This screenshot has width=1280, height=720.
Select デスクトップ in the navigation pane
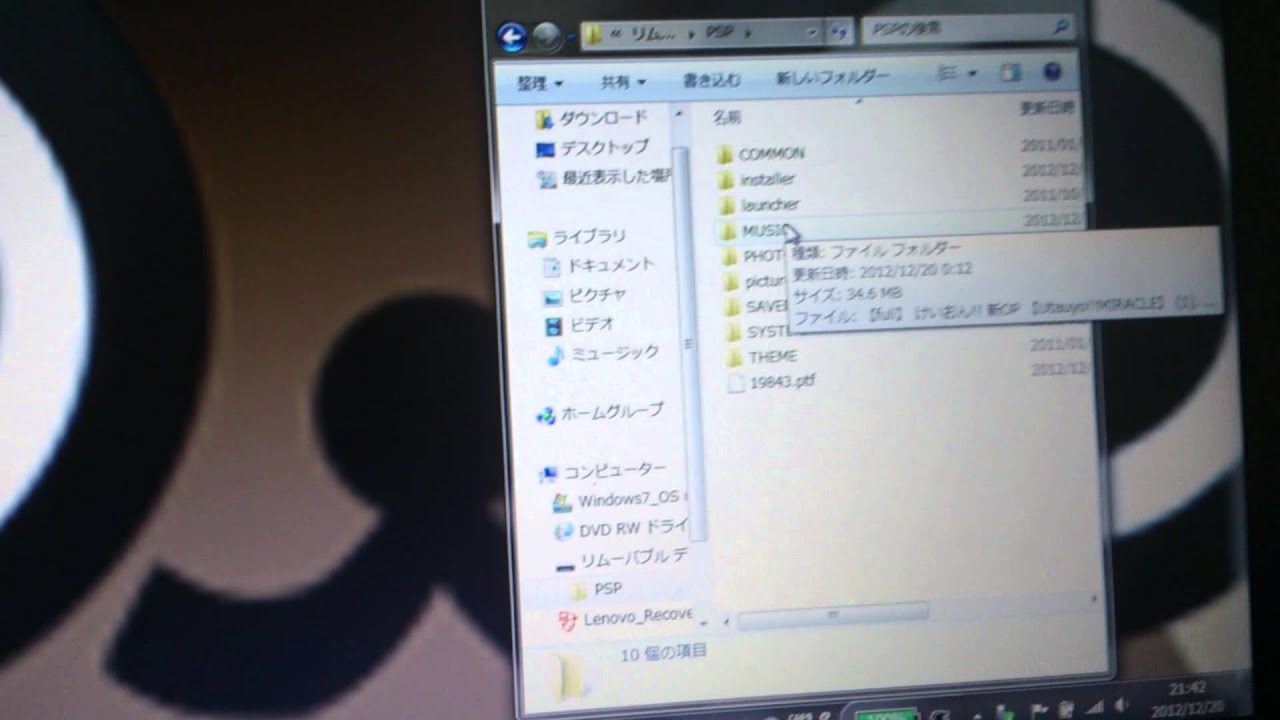tap(592, 148)
